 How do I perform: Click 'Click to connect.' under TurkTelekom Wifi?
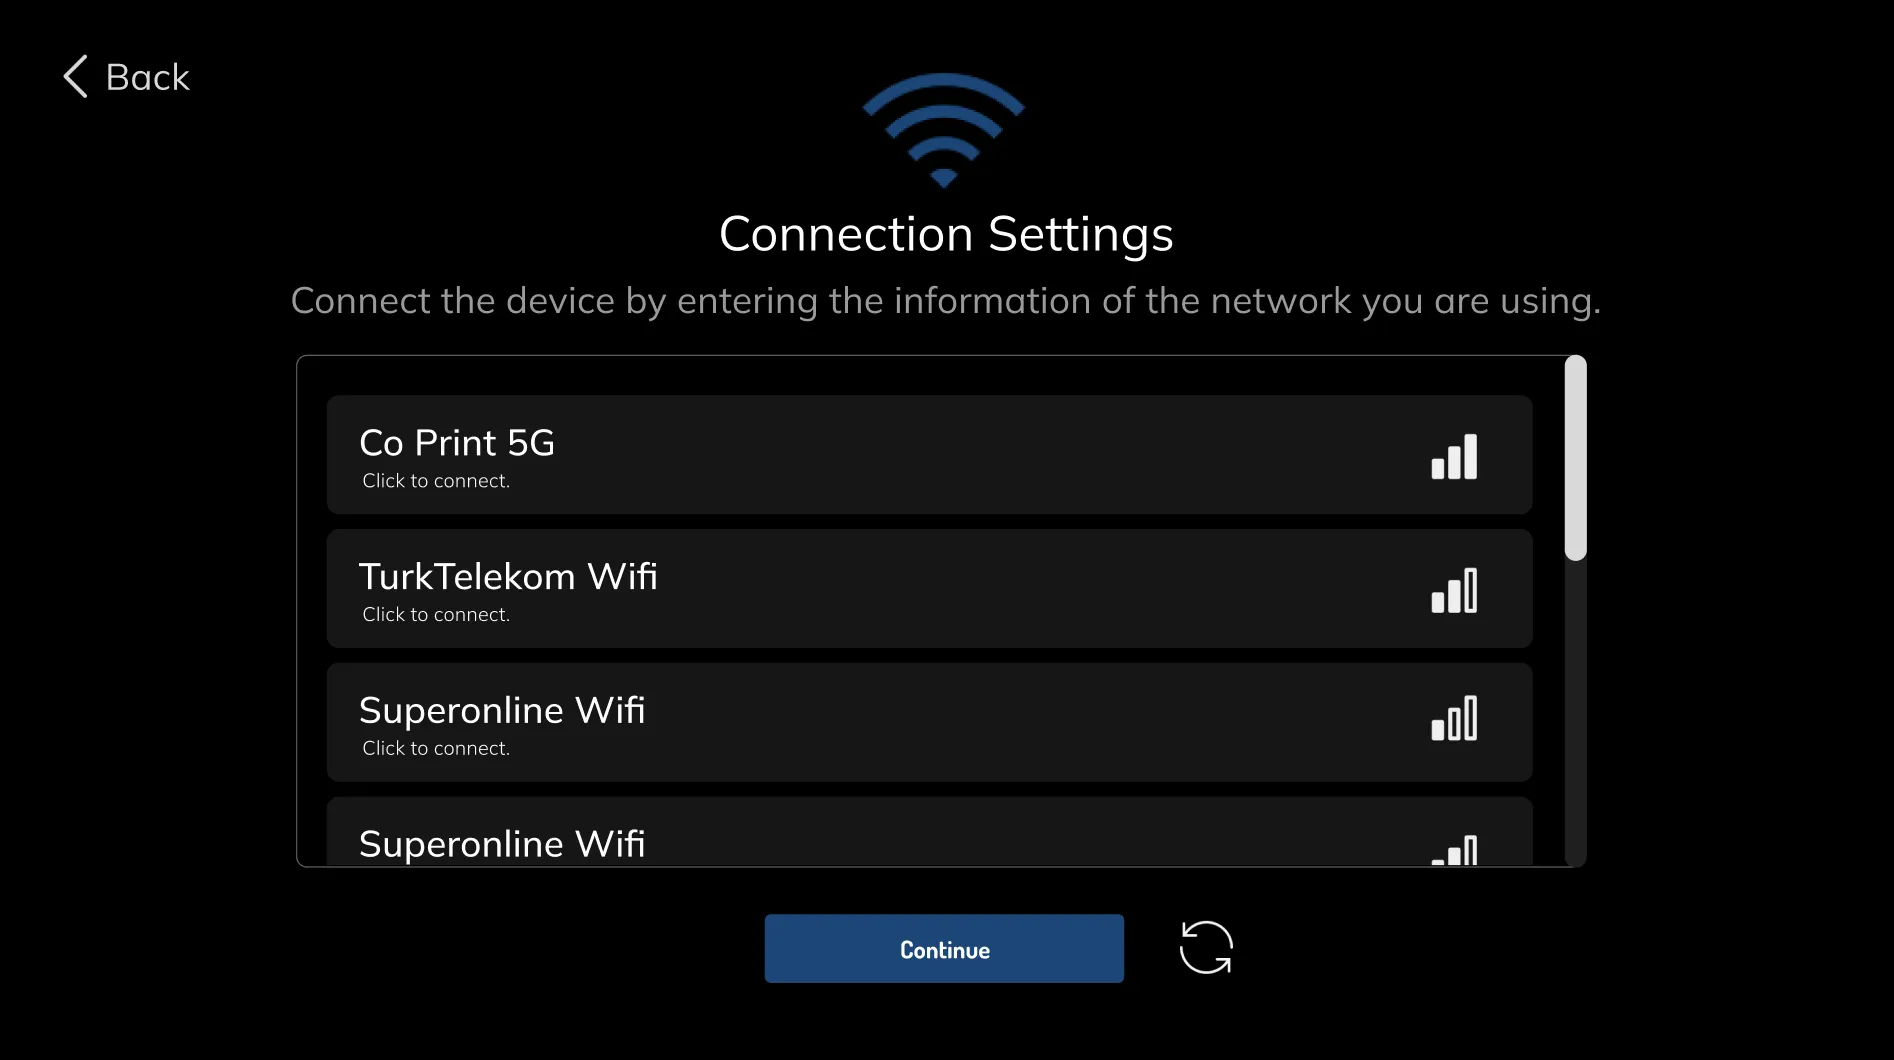coord(436,615)
